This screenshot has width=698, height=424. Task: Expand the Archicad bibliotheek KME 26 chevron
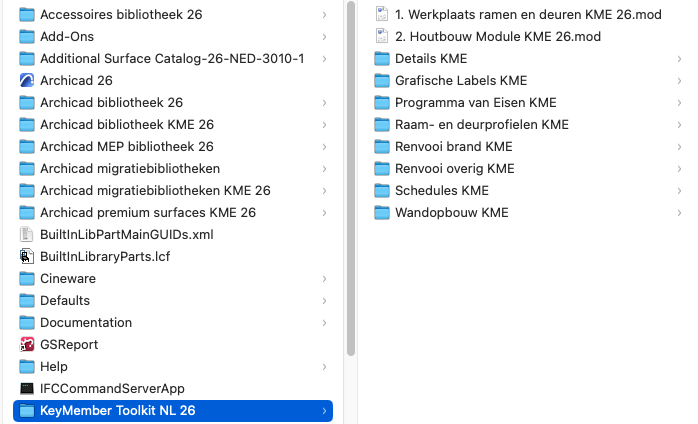click(x=325, y=125)
